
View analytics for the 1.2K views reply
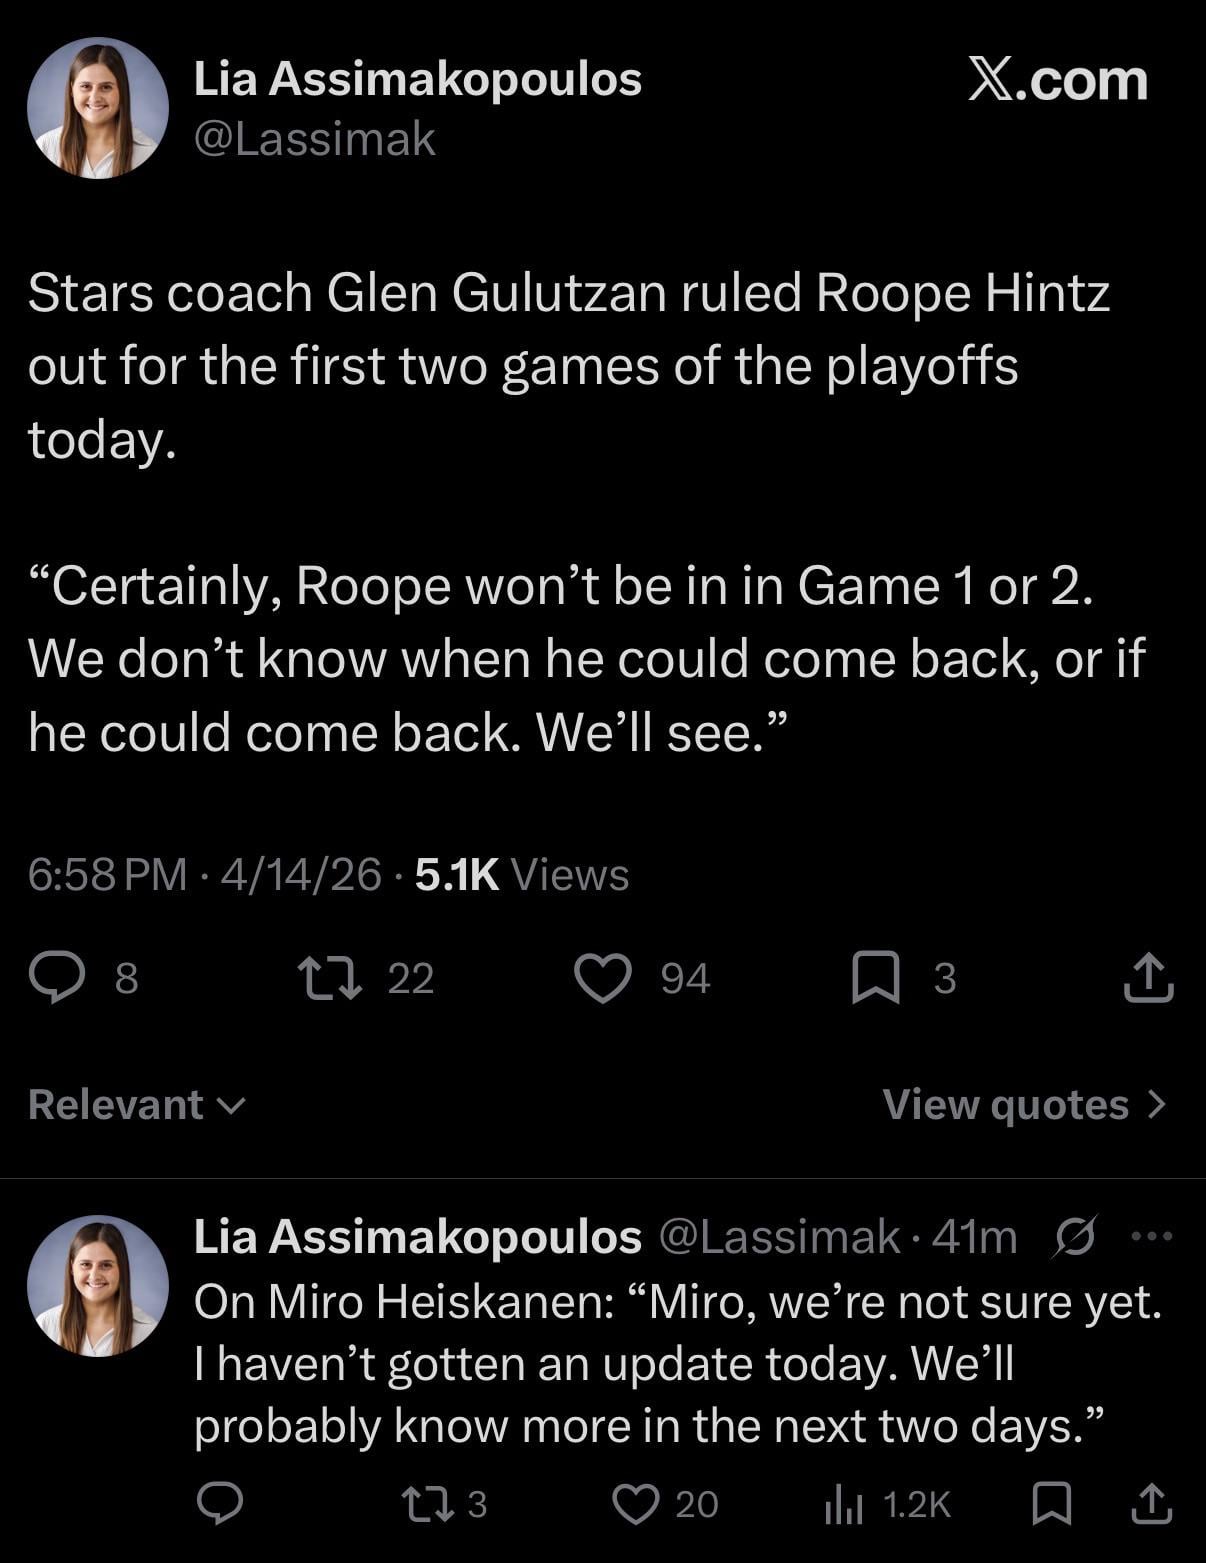tap(843, 1503)
